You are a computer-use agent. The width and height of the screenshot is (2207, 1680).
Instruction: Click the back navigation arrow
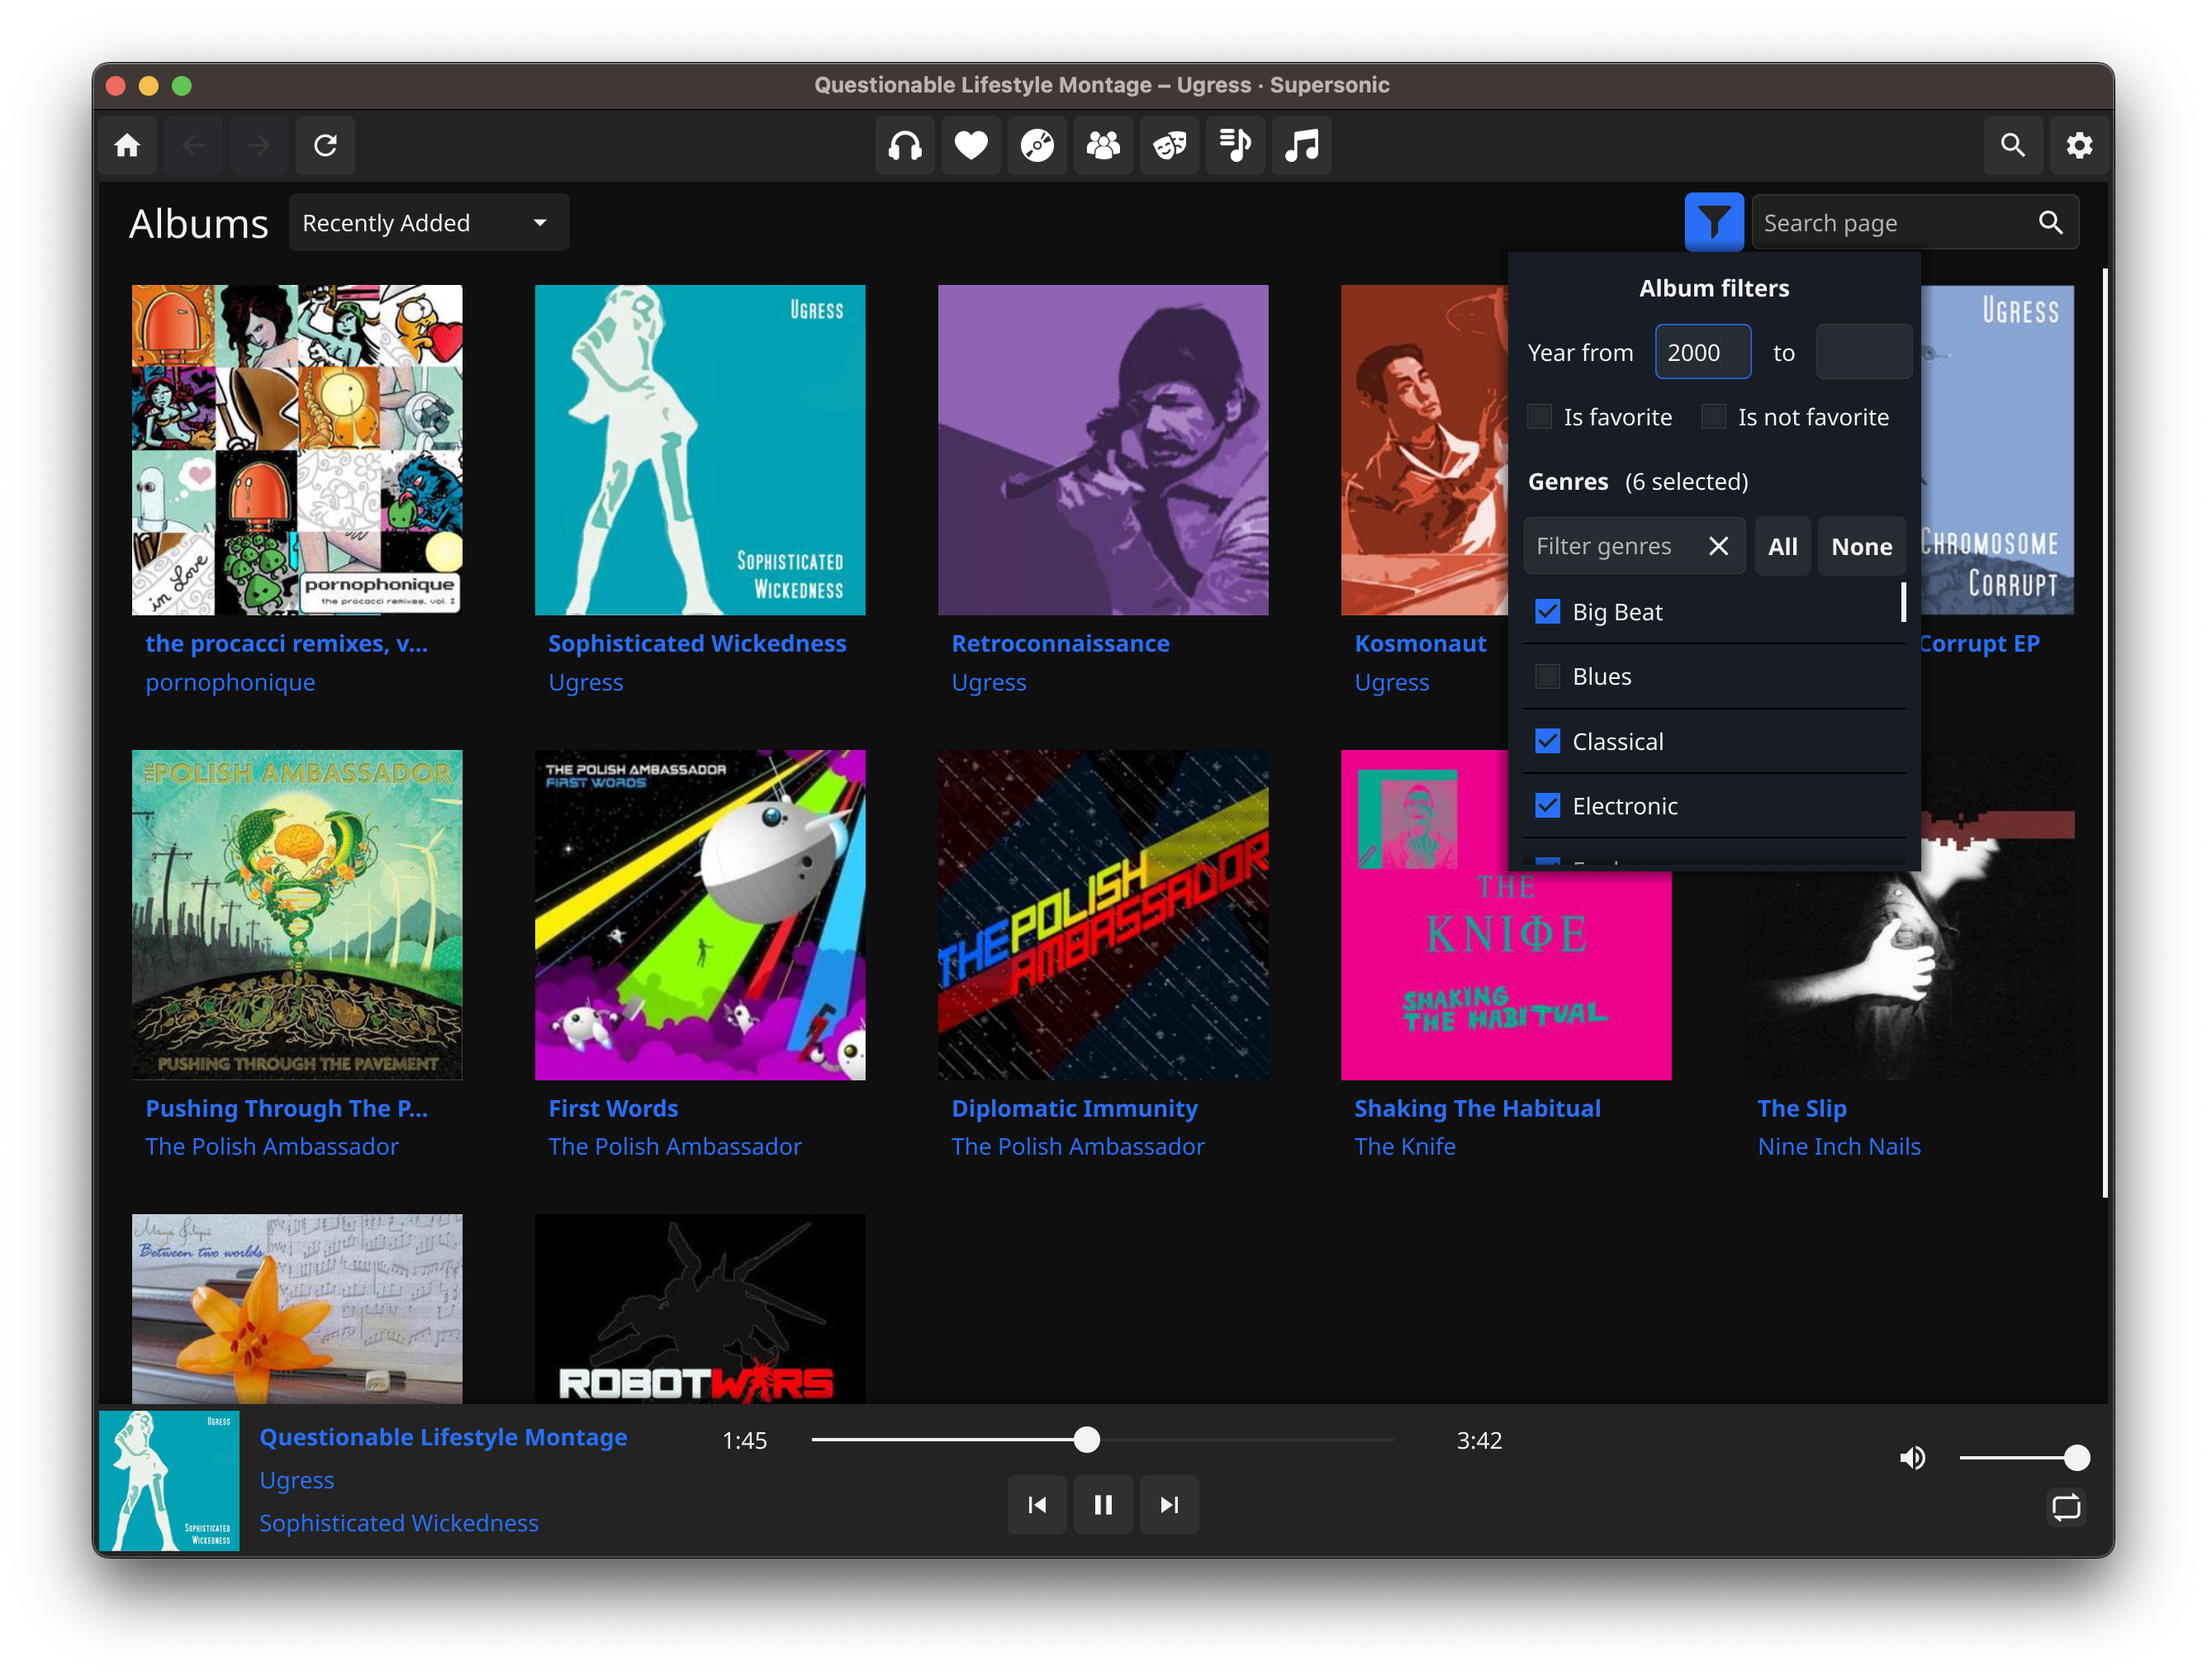[193, 146]
